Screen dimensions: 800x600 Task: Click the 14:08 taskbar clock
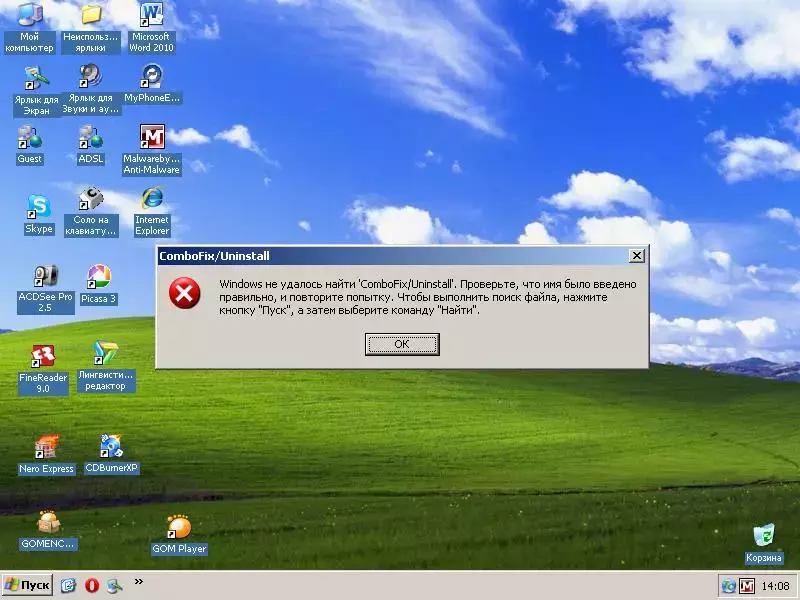tap(775, 587)
